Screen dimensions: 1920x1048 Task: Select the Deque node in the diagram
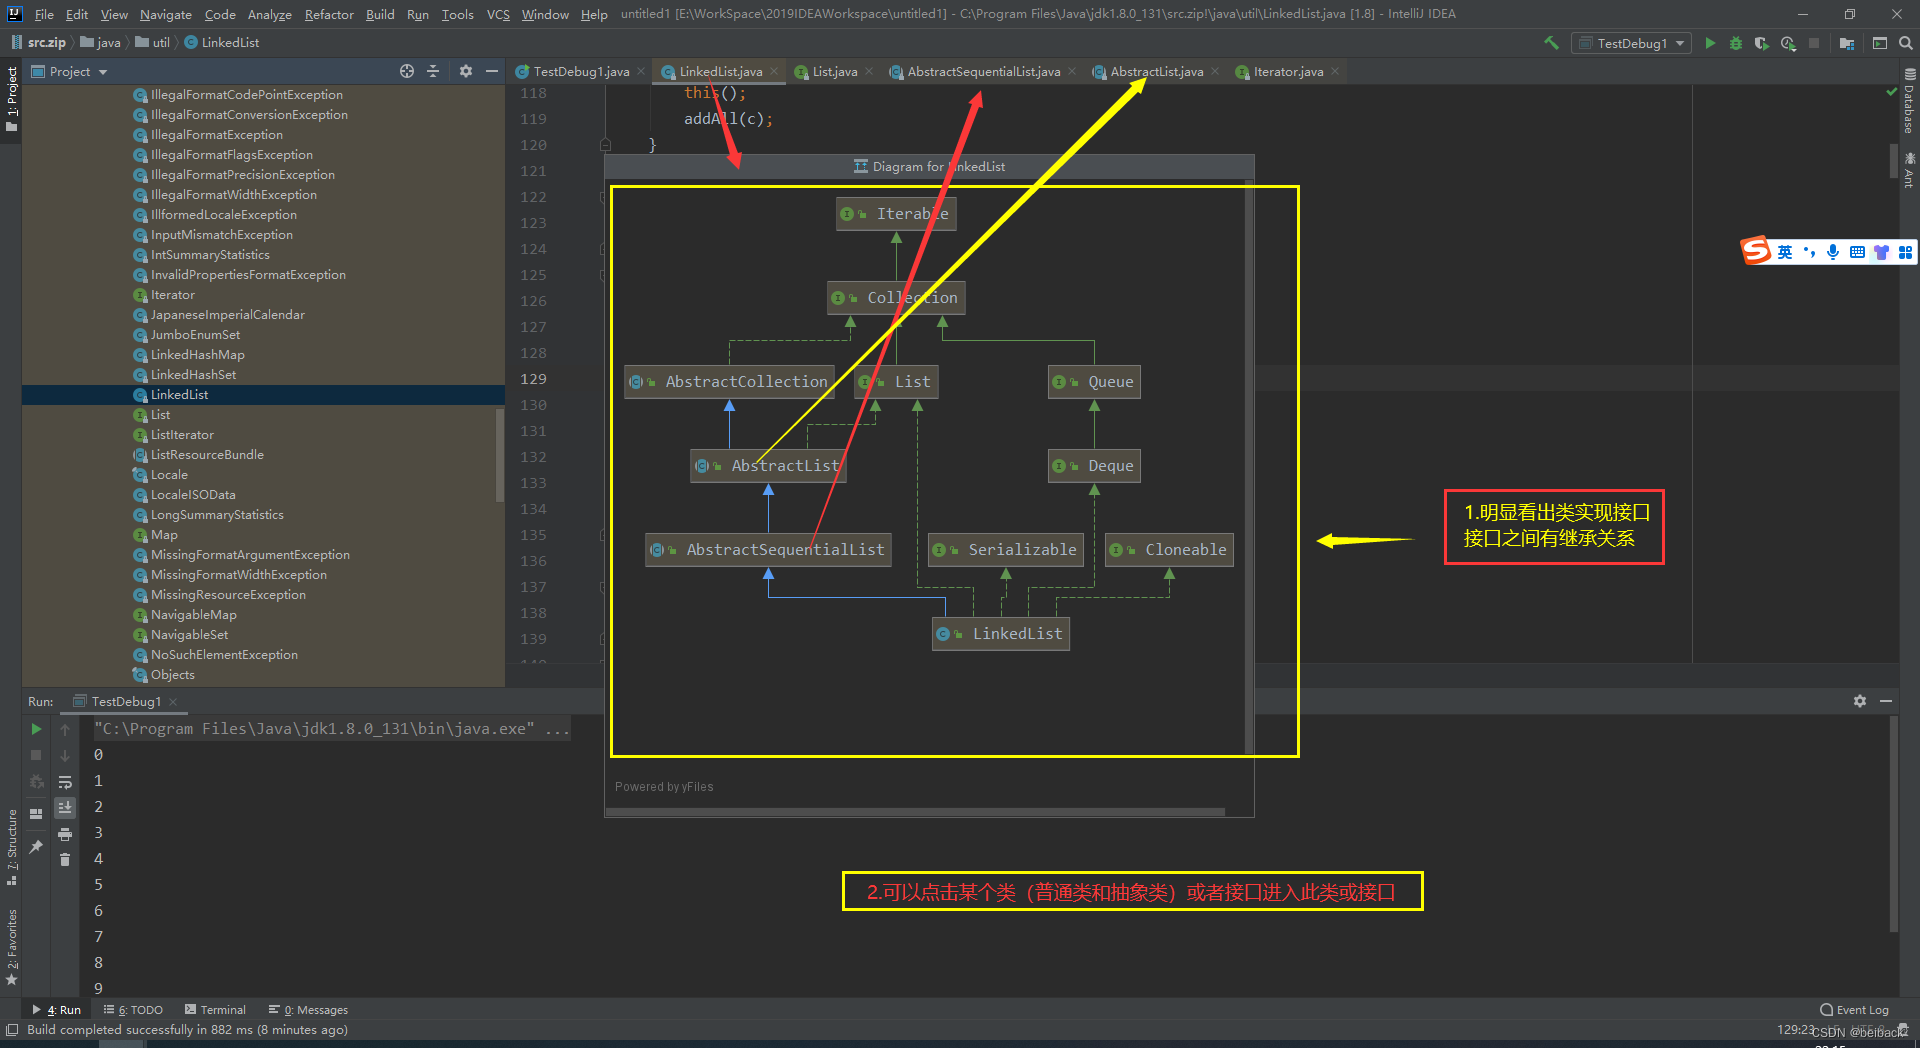[x=1094, y=466]
